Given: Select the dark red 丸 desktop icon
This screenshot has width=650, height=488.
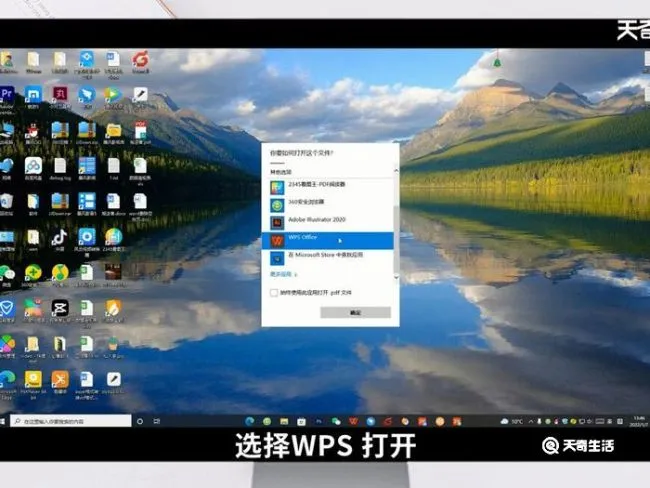Looking at the screenshot, I should (x=60, y=95).
